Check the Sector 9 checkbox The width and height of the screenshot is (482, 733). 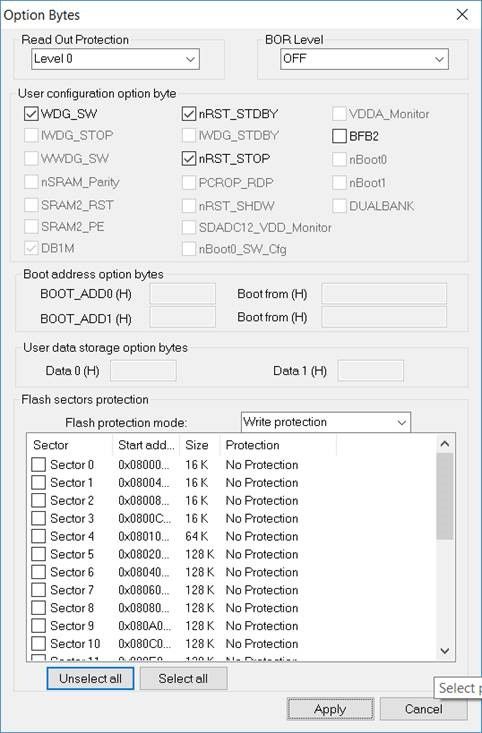[x=38, y=625]
